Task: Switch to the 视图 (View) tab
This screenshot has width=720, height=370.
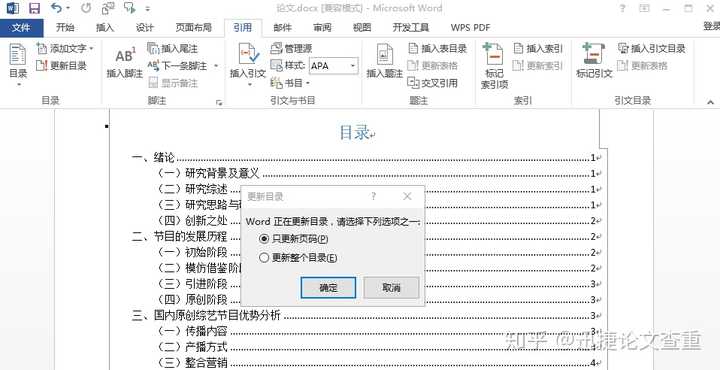Action: [362, 28]
